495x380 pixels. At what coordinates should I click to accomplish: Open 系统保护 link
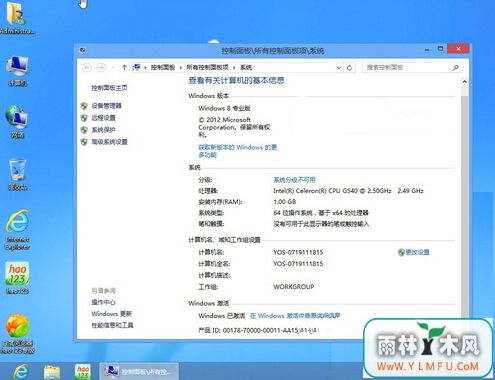tap(103, 130)
